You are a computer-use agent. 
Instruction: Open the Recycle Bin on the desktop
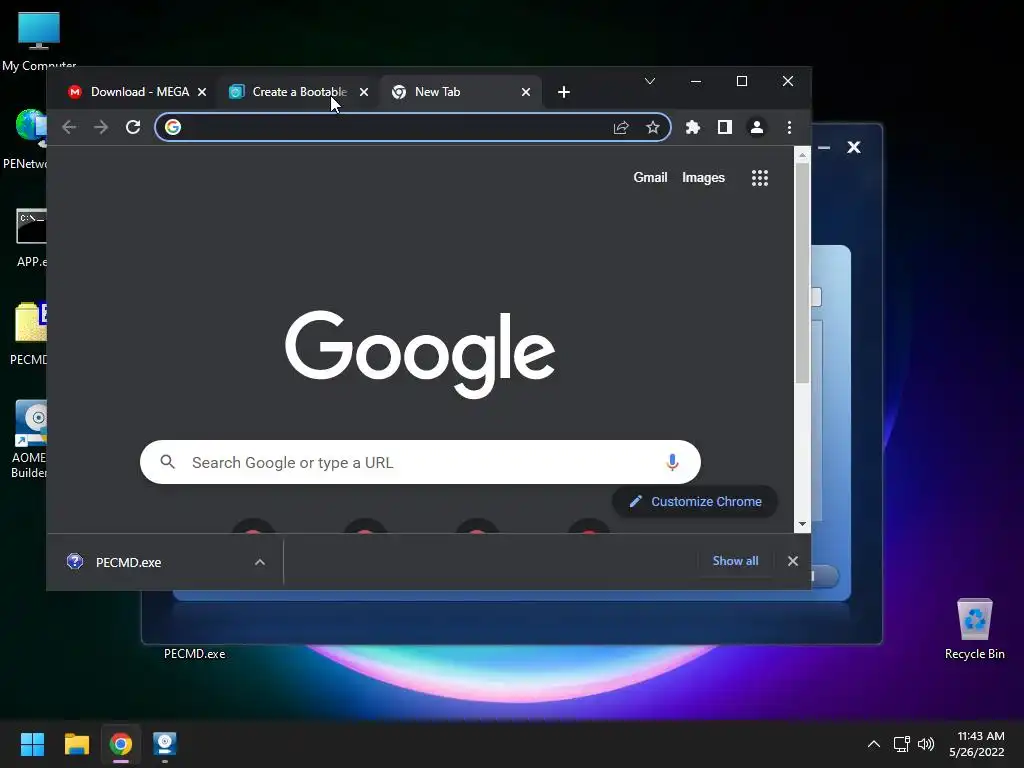(974, 629)
